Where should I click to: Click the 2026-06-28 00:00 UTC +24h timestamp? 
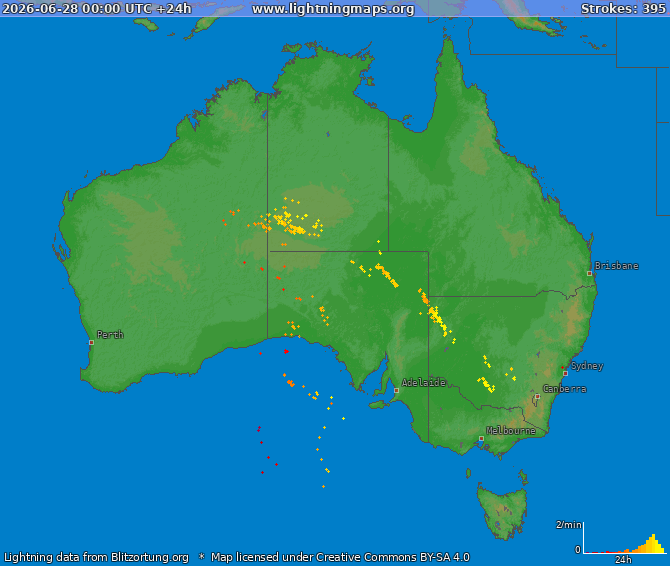click(97, 9)
